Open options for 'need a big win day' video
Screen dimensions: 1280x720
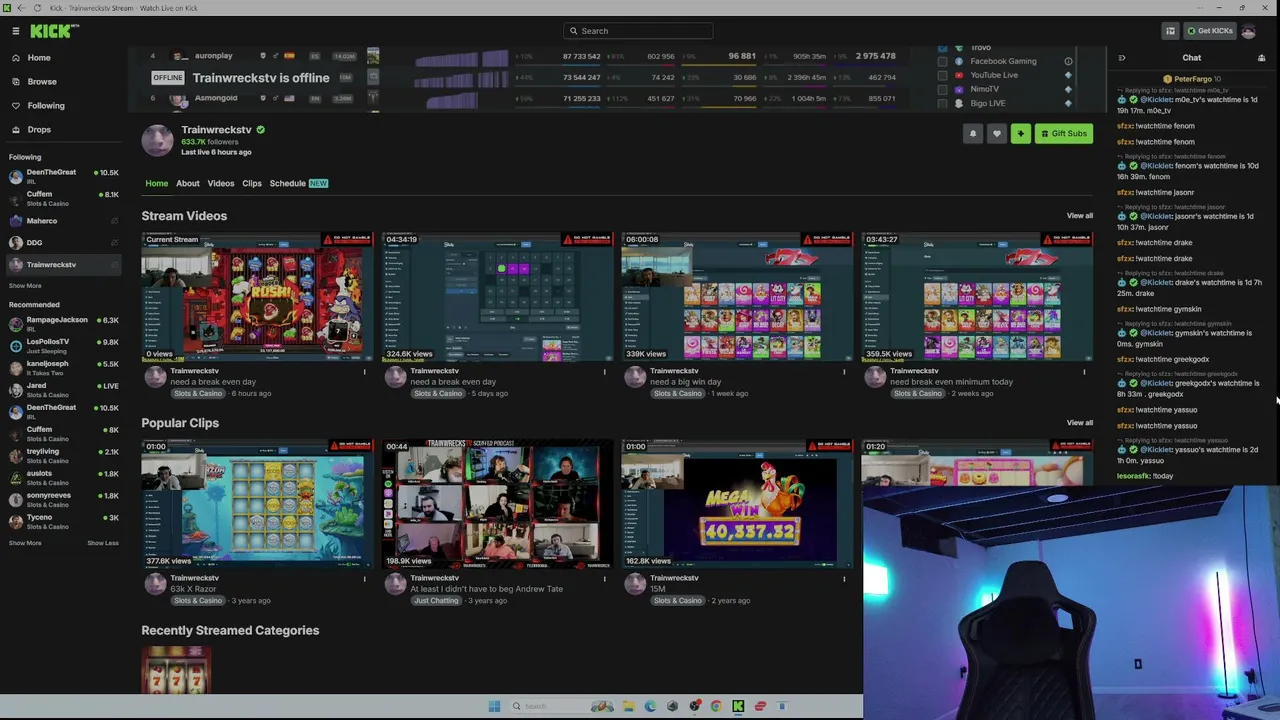844,372
